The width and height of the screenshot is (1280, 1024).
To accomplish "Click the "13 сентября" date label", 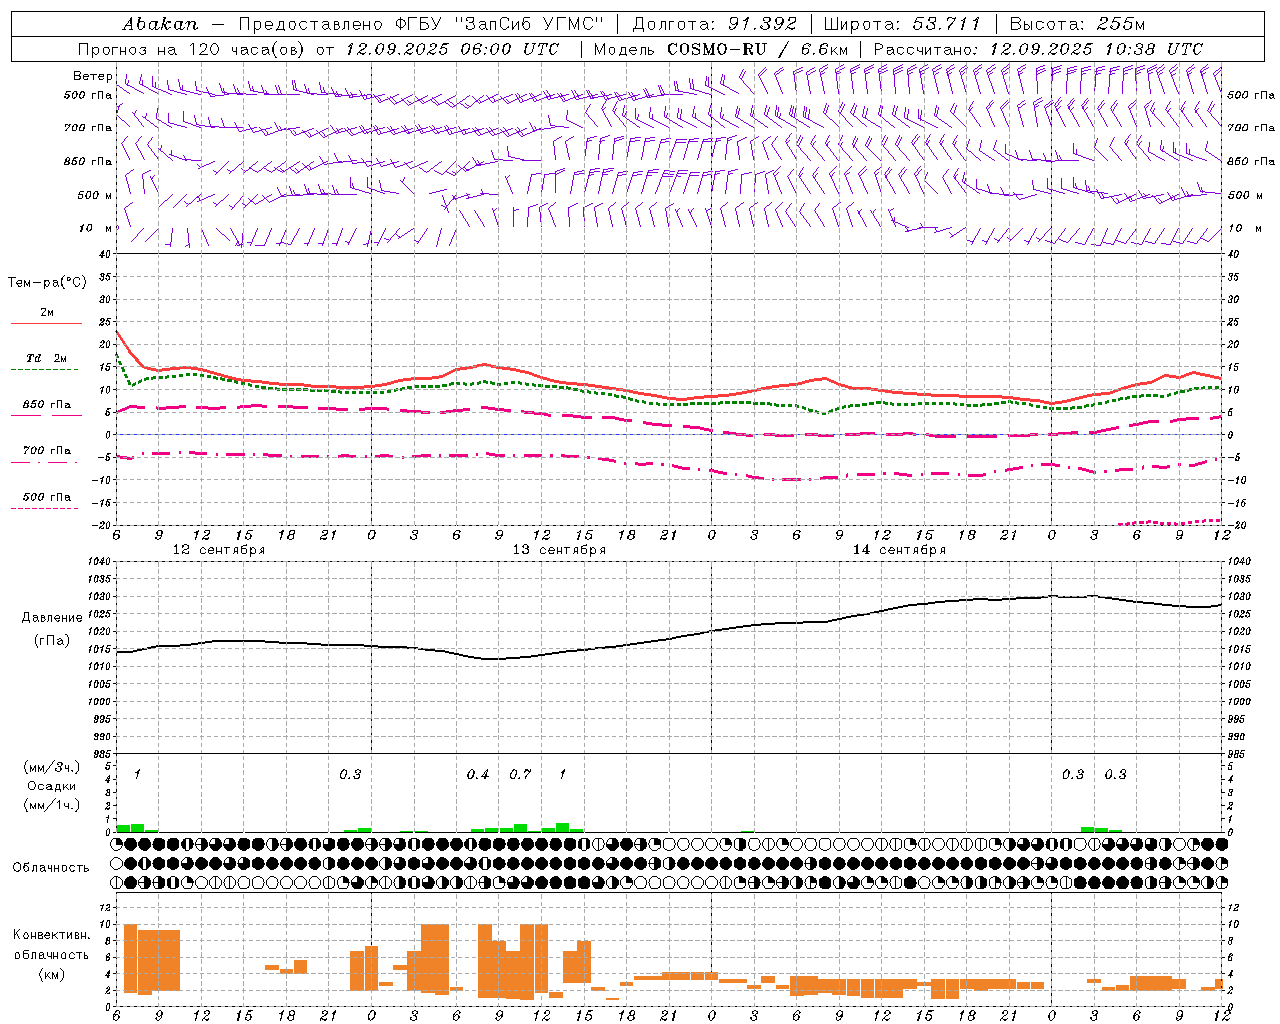I will point(559,550).
